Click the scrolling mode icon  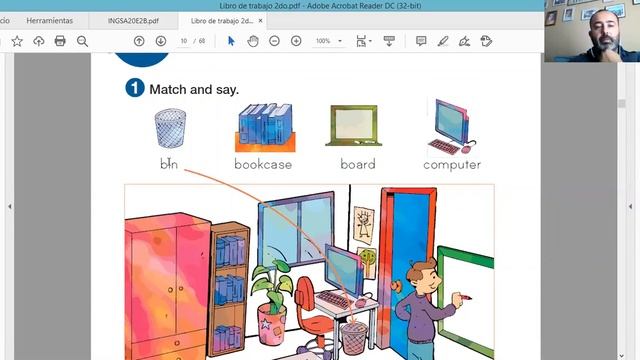(389, 41)
